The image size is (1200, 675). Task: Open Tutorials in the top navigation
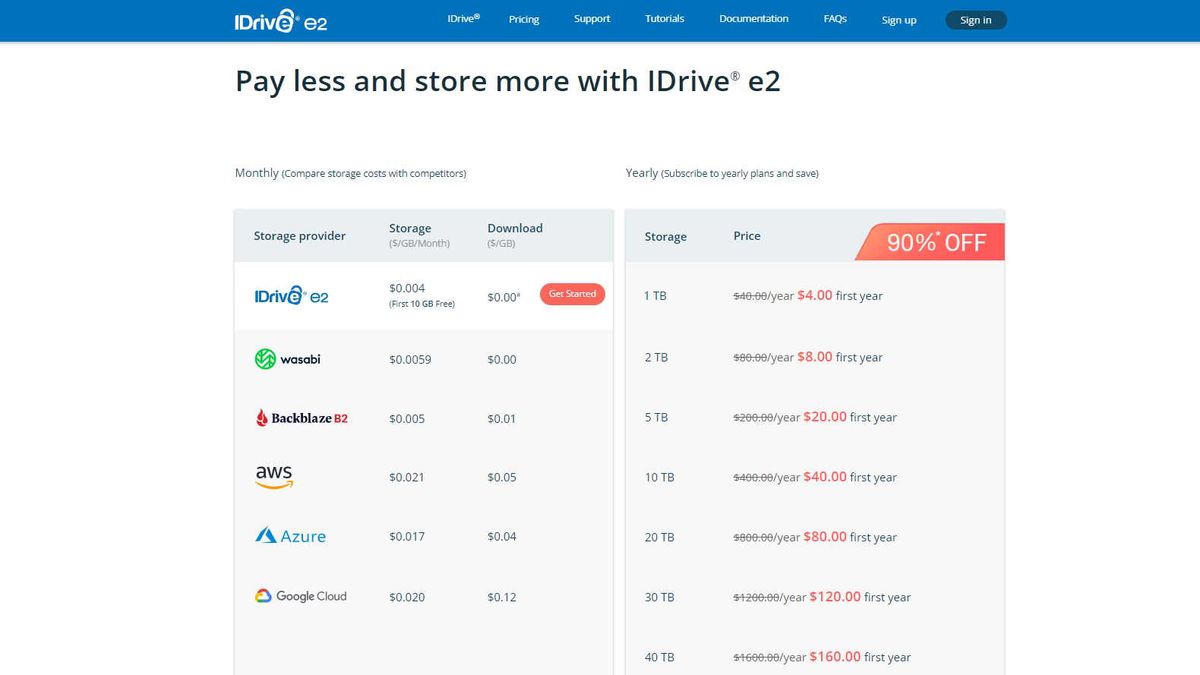pyautogui.click(x=665, y=19)
